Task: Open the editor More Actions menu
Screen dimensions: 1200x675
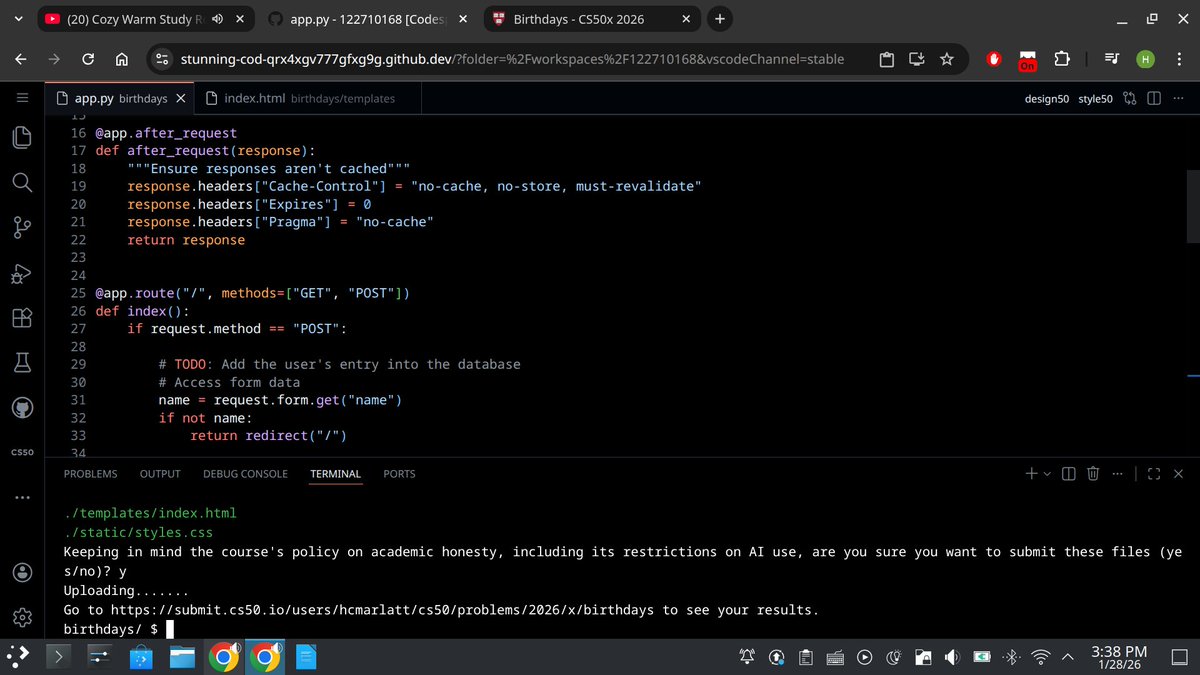Action: (x=1178, y=98)
